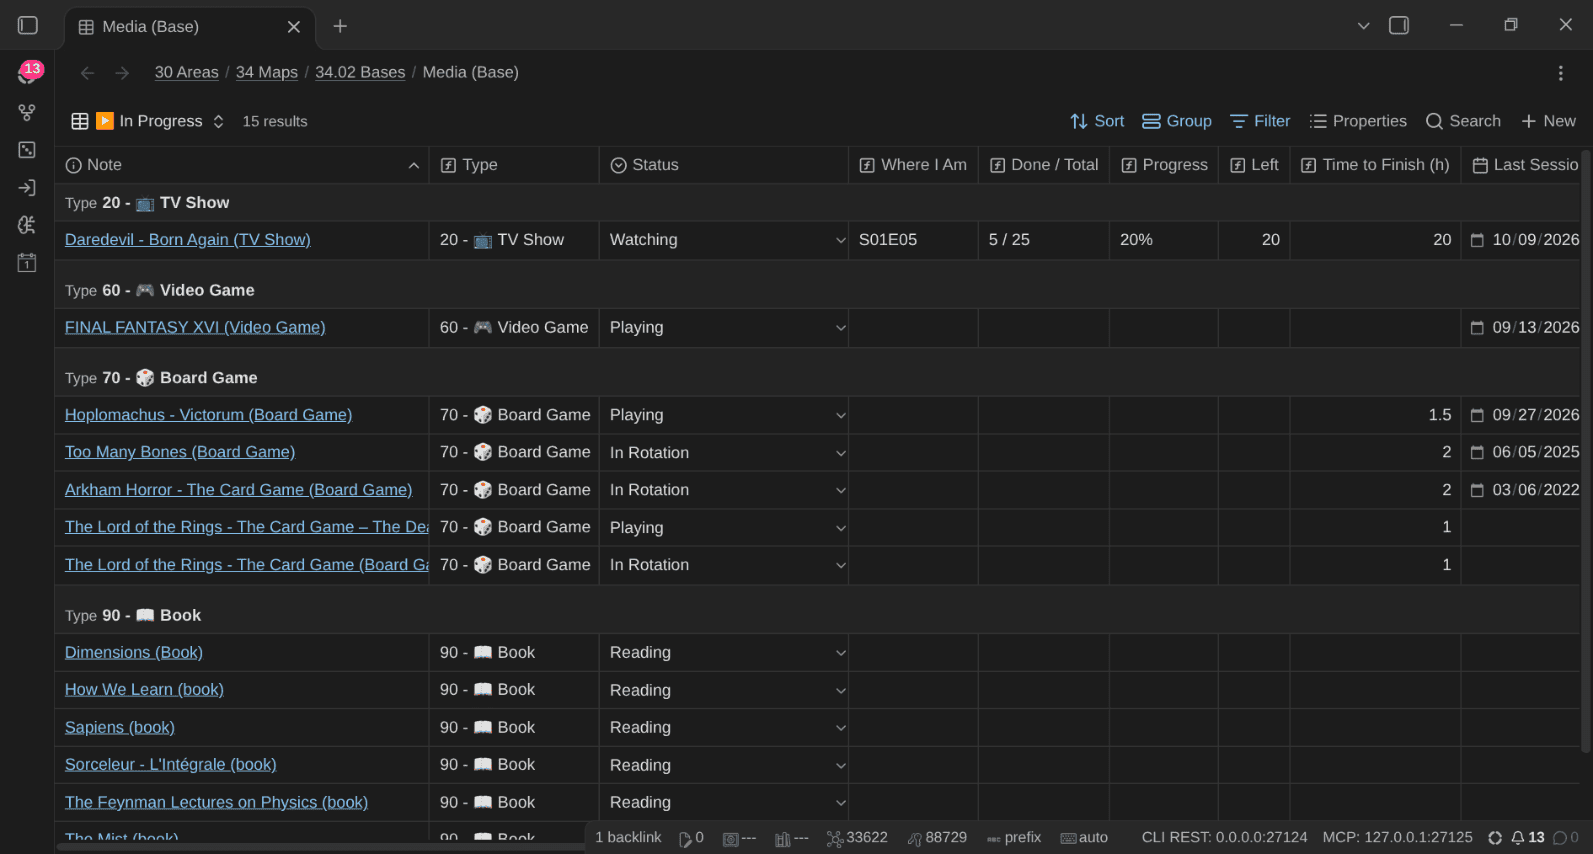Image resolution: width=1593 pixels, height=854 pixels.
Task: Click the S01E05 cell
Action: [x=913, y=240]
